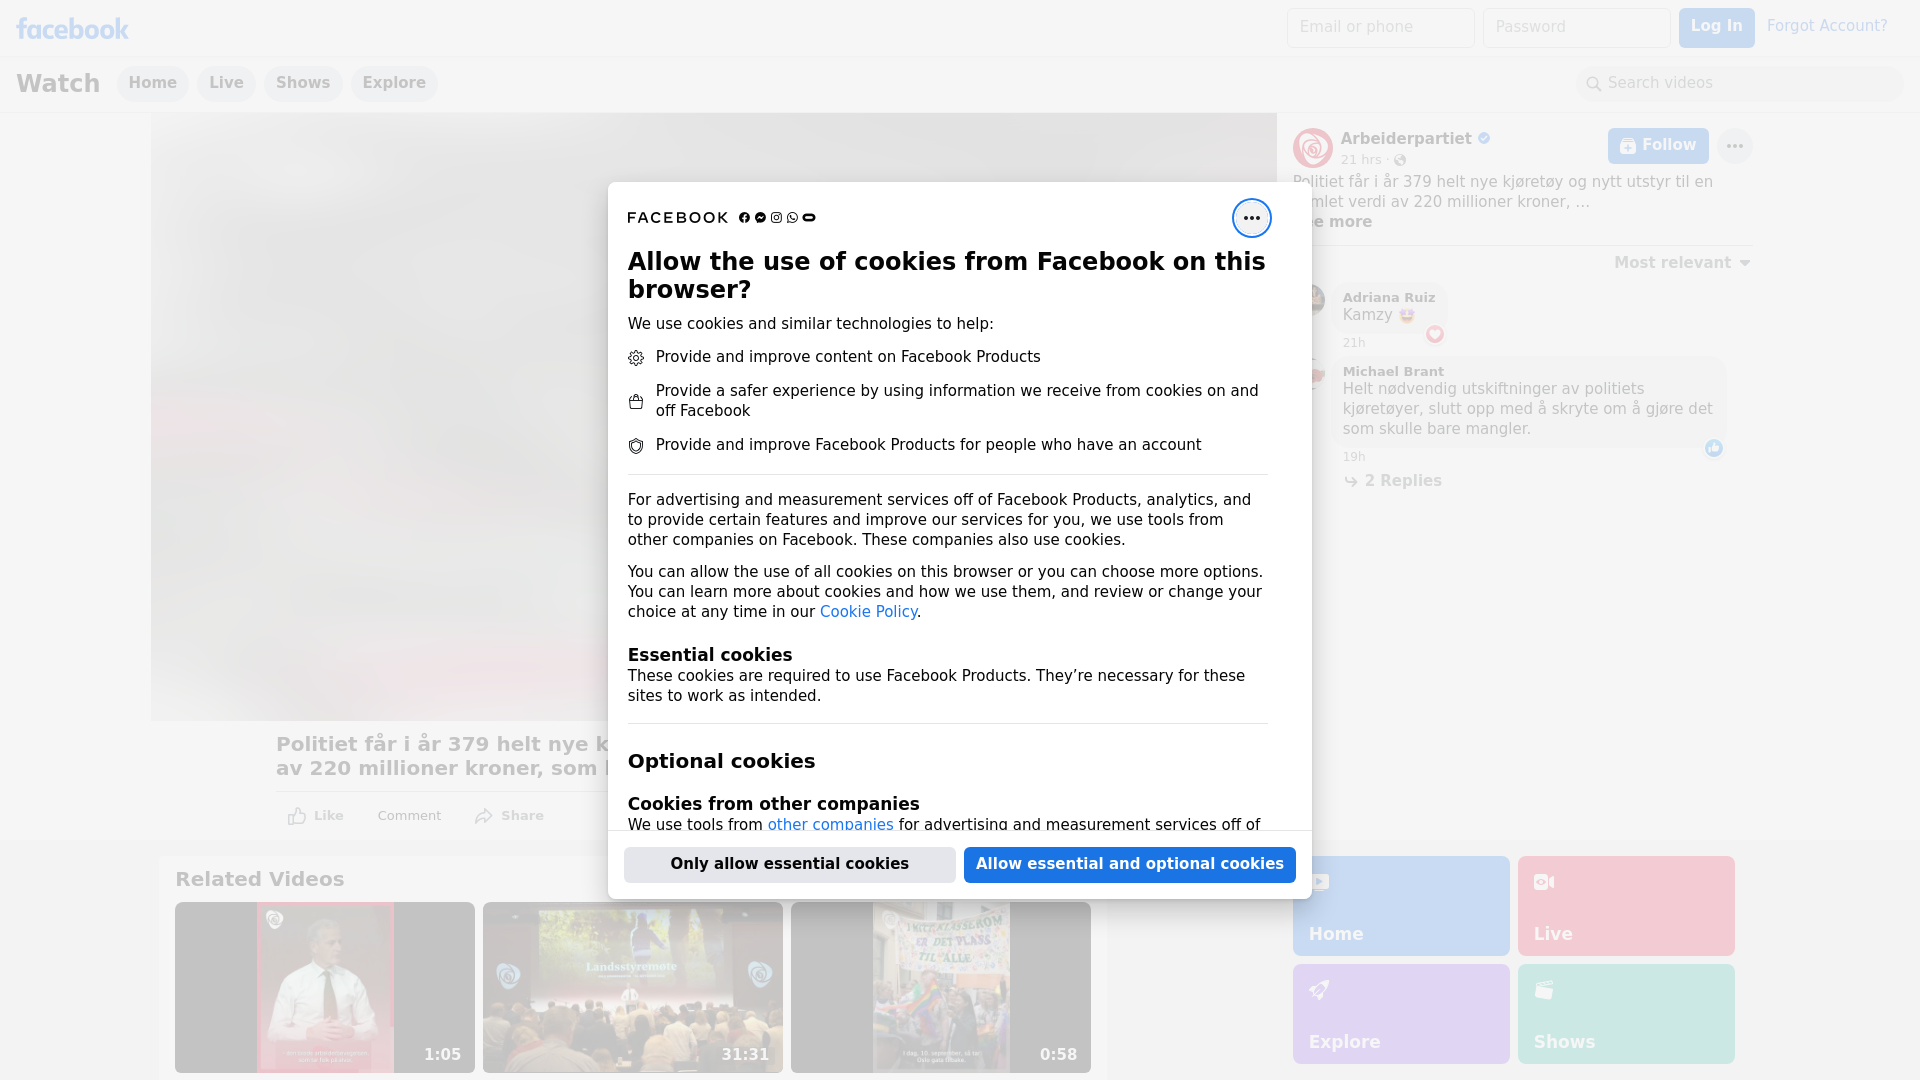Click the 21h comment timestamp
1920x1080 pixels.
tap(1353, 343)
